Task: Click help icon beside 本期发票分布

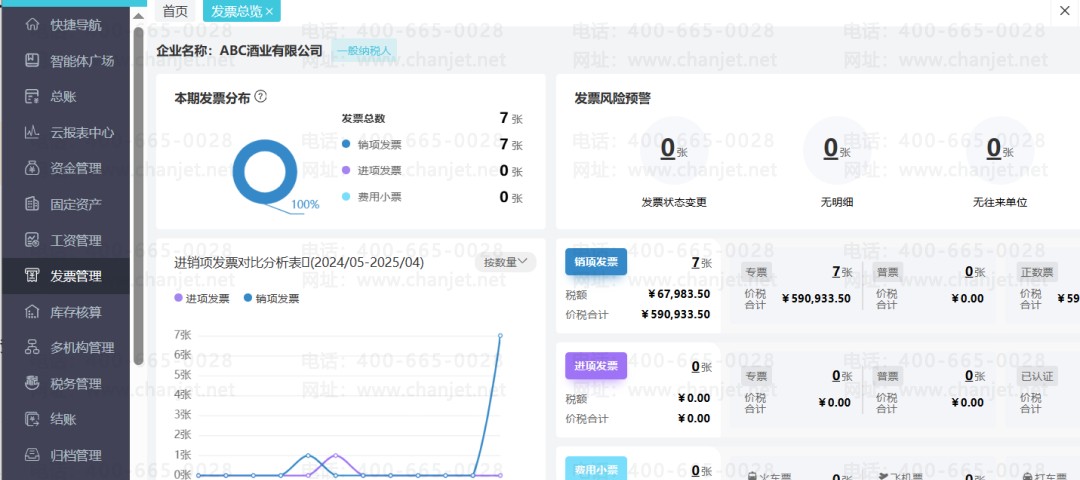Action: (x=261, y=97)
